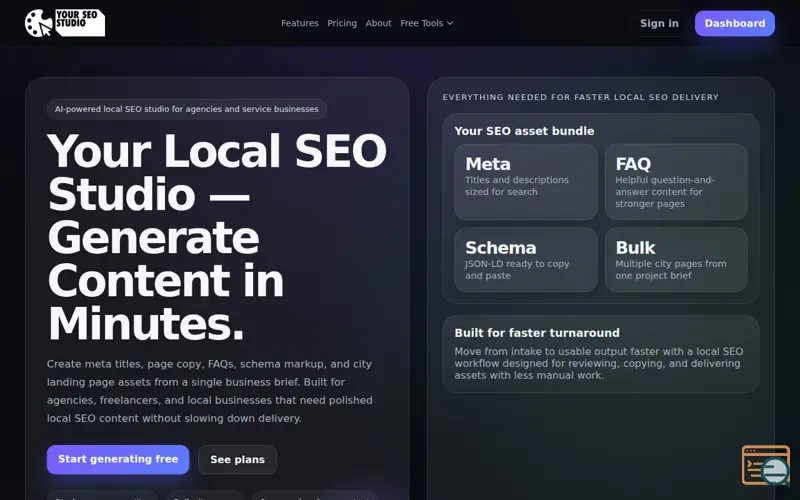This screenshot has width=800, height=500.
Task: Click the 'Your Local SEO Studio' main headline
Action: 217,237
